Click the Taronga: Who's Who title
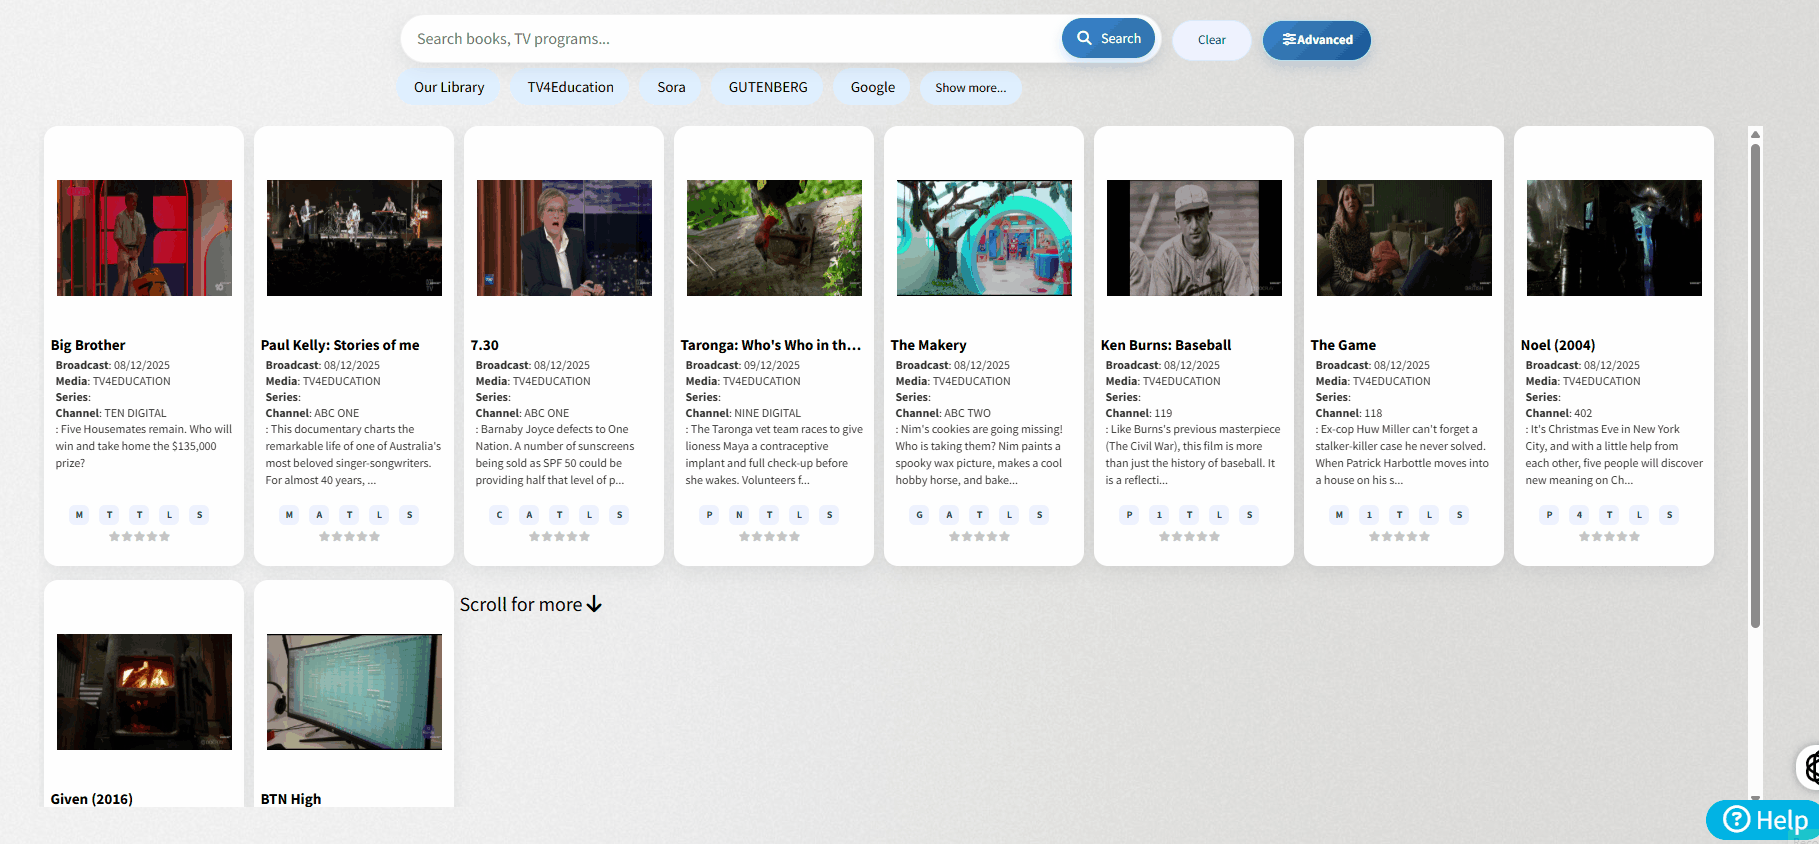Image resolution: width=1819 pixels, height=844 pixels. [x=771, y=345]
